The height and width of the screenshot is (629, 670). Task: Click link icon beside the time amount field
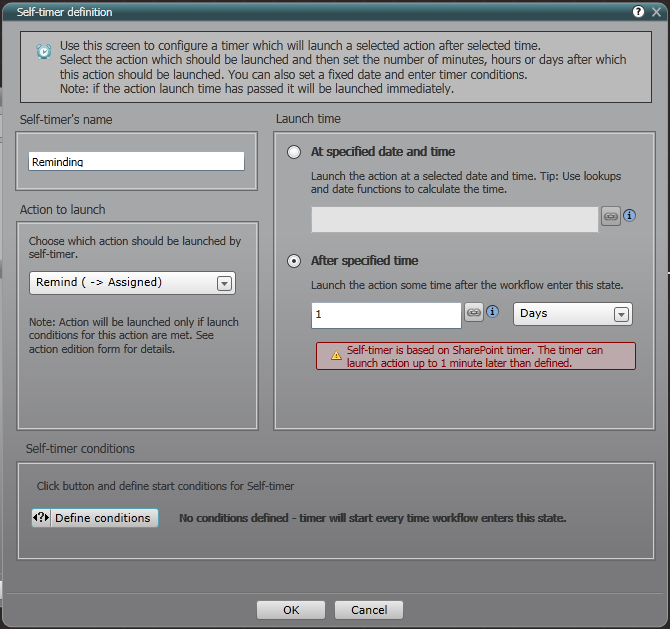coord(474,313)
